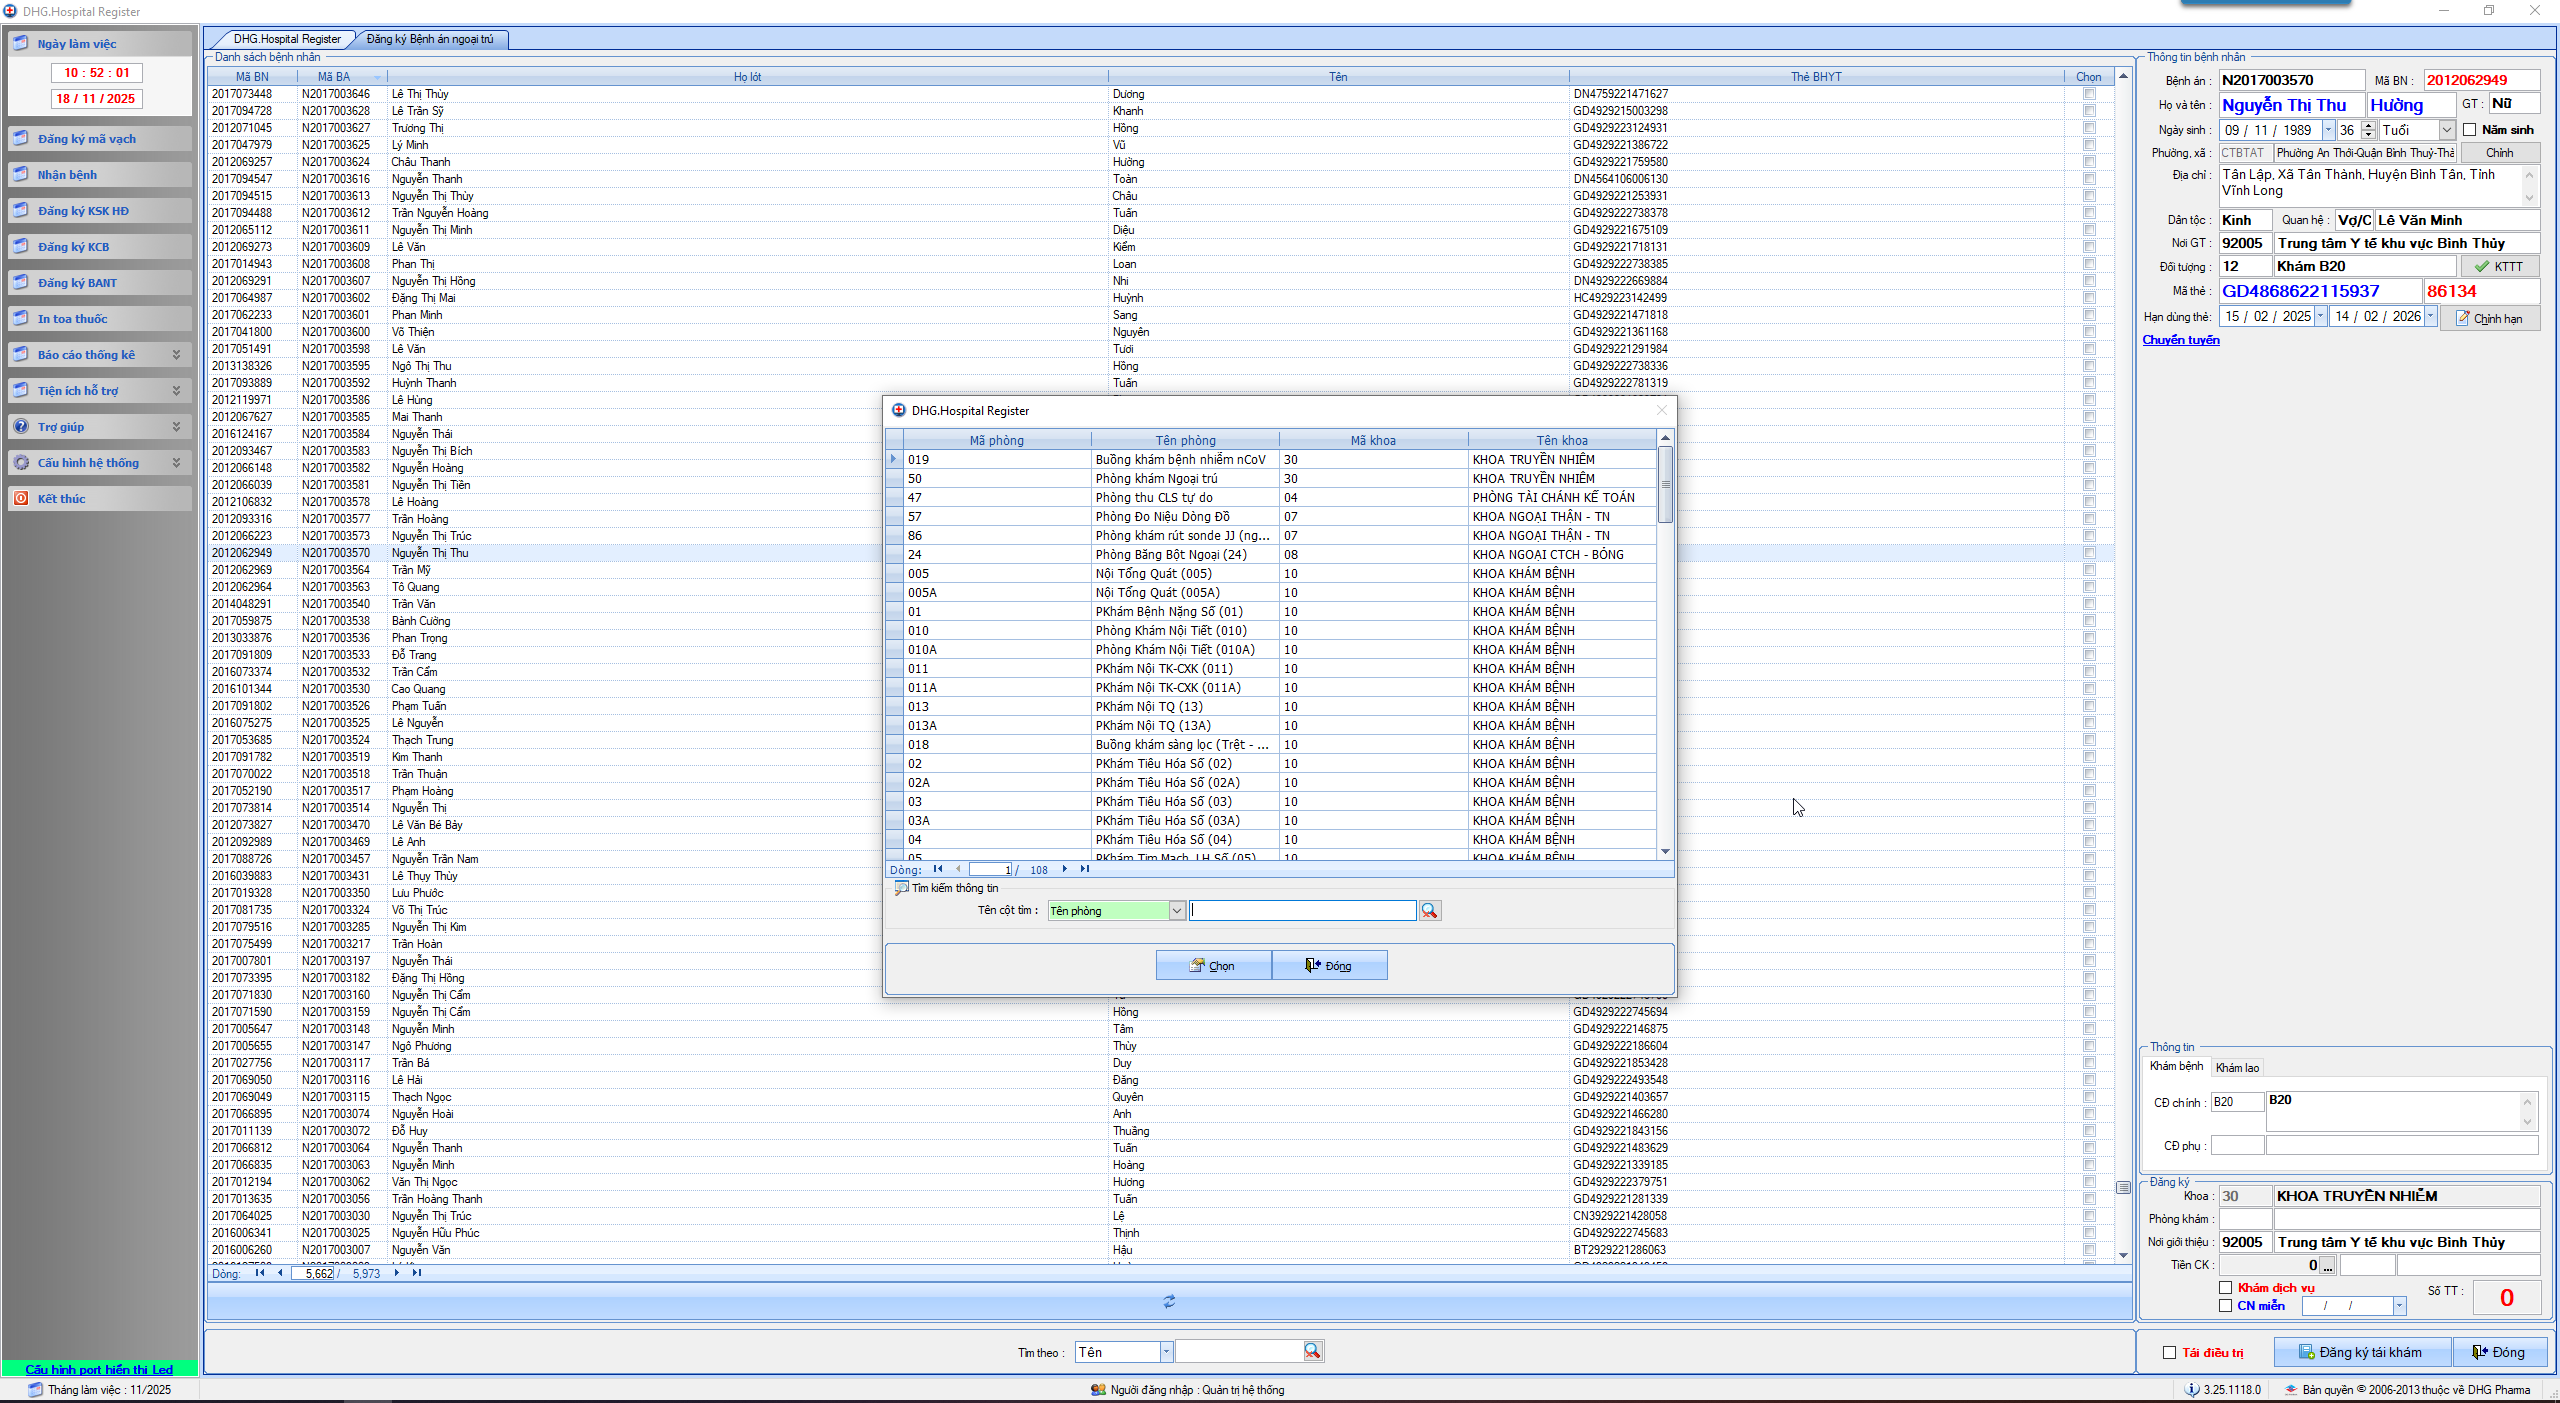The image size is (2560, 1403).
Task: Open the Tìm theo combo box
Action: (x=1166, y=1352)
